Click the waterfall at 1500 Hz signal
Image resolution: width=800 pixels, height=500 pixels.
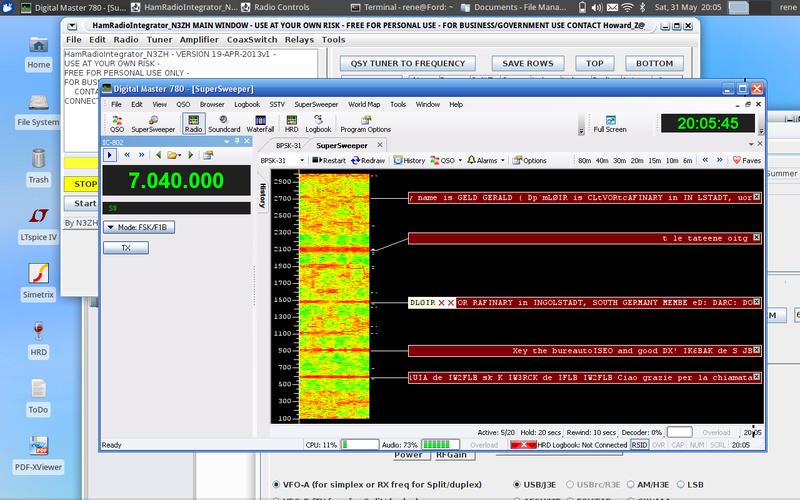click(x=334, y=302)
